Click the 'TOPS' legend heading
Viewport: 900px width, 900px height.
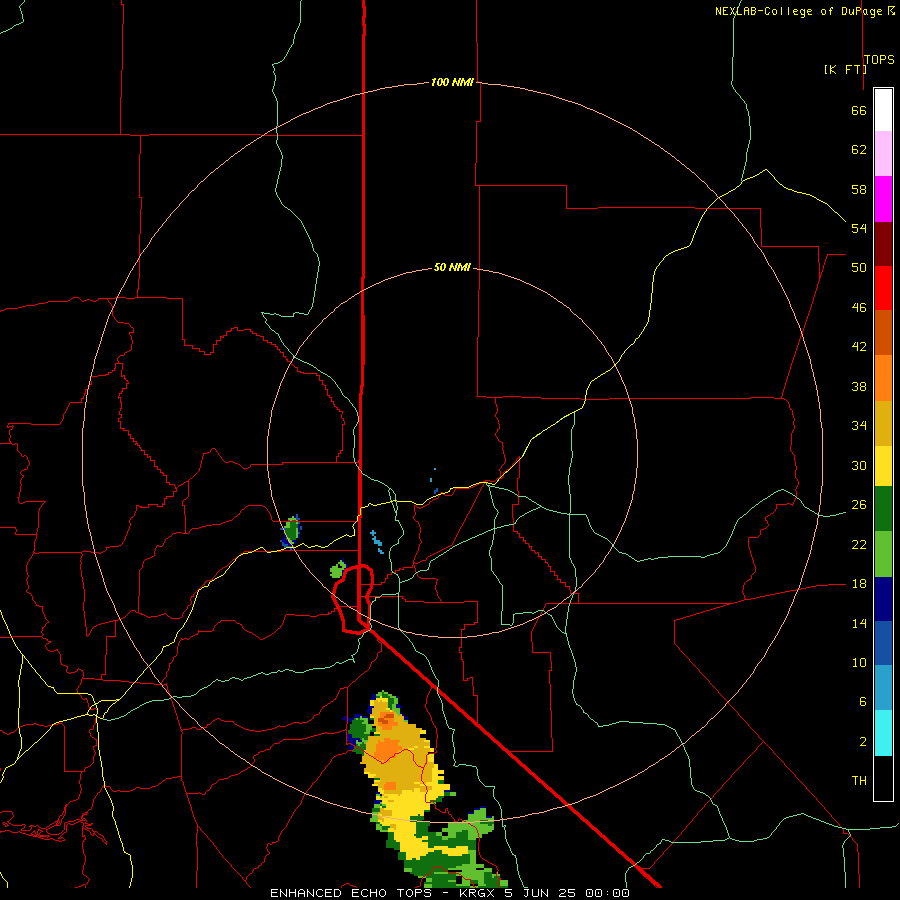[x=879, y=60]
